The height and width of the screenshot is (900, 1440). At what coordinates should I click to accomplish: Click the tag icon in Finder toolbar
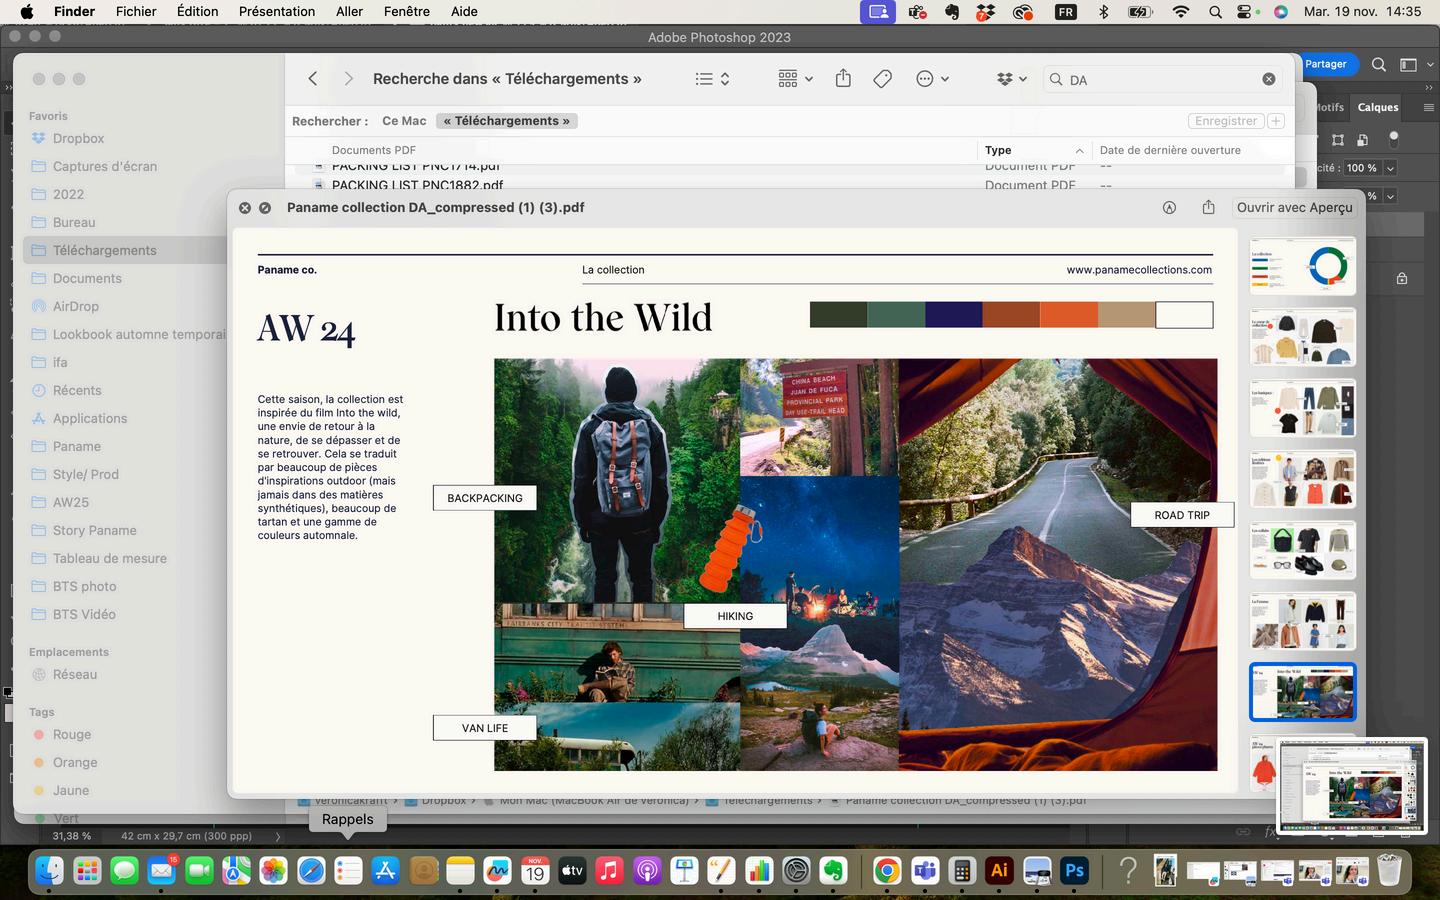pos(882,79)
